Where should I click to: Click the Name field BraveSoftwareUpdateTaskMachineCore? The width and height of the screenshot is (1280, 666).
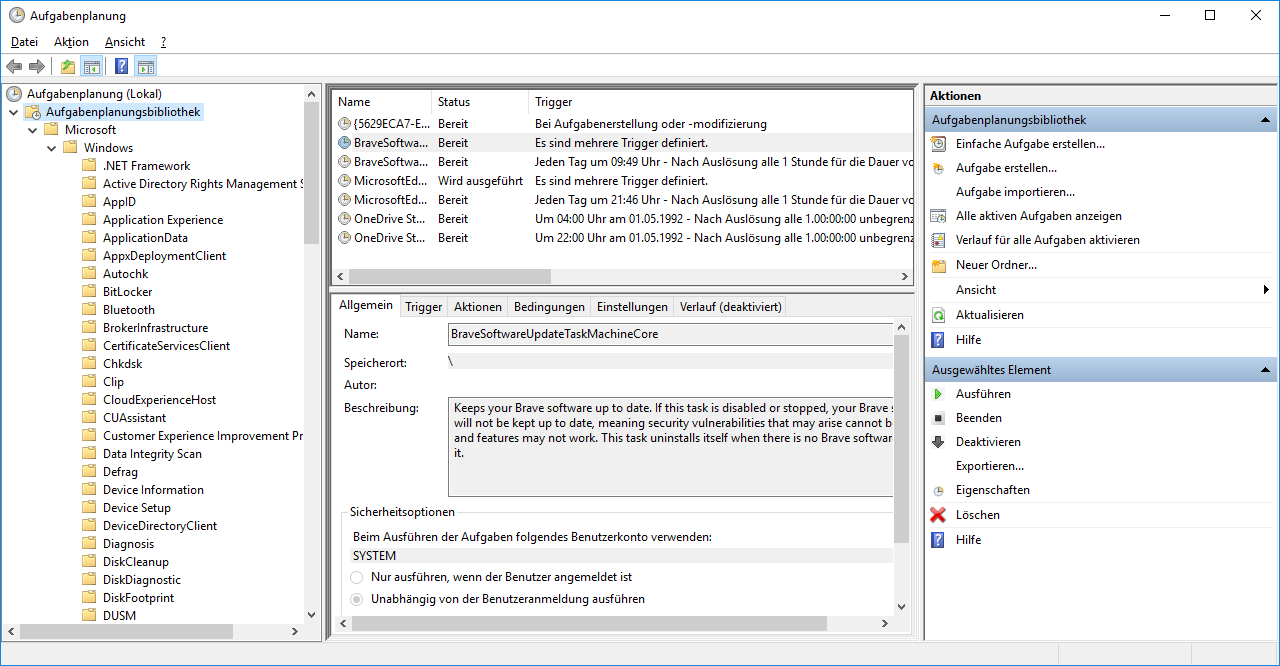pyautogui.click(x=670, y=334)
